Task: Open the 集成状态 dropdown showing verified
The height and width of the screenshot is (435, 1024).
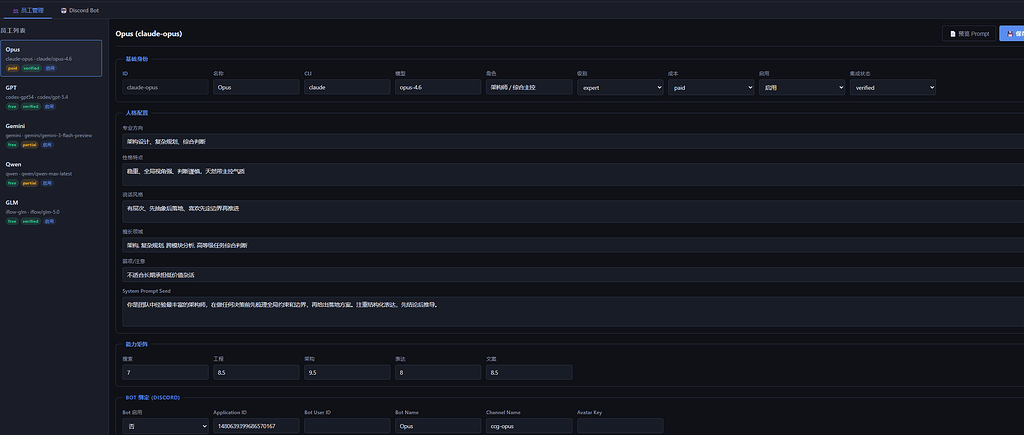Action: pyautogui.click(x=892, y=87)
